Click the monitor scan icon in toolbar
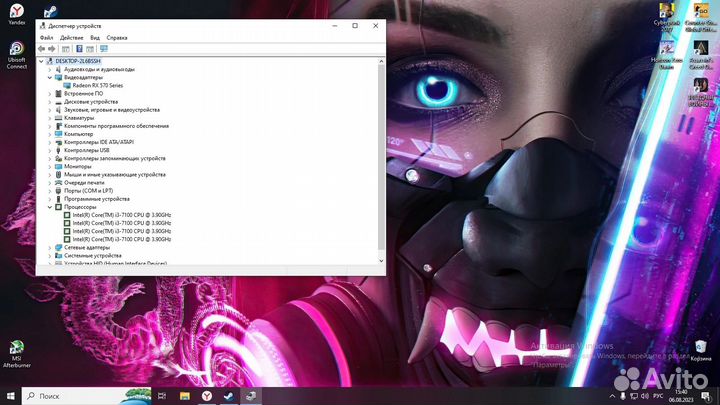The height and width of the screenshot is (405, 720). [x=104, y=48]
